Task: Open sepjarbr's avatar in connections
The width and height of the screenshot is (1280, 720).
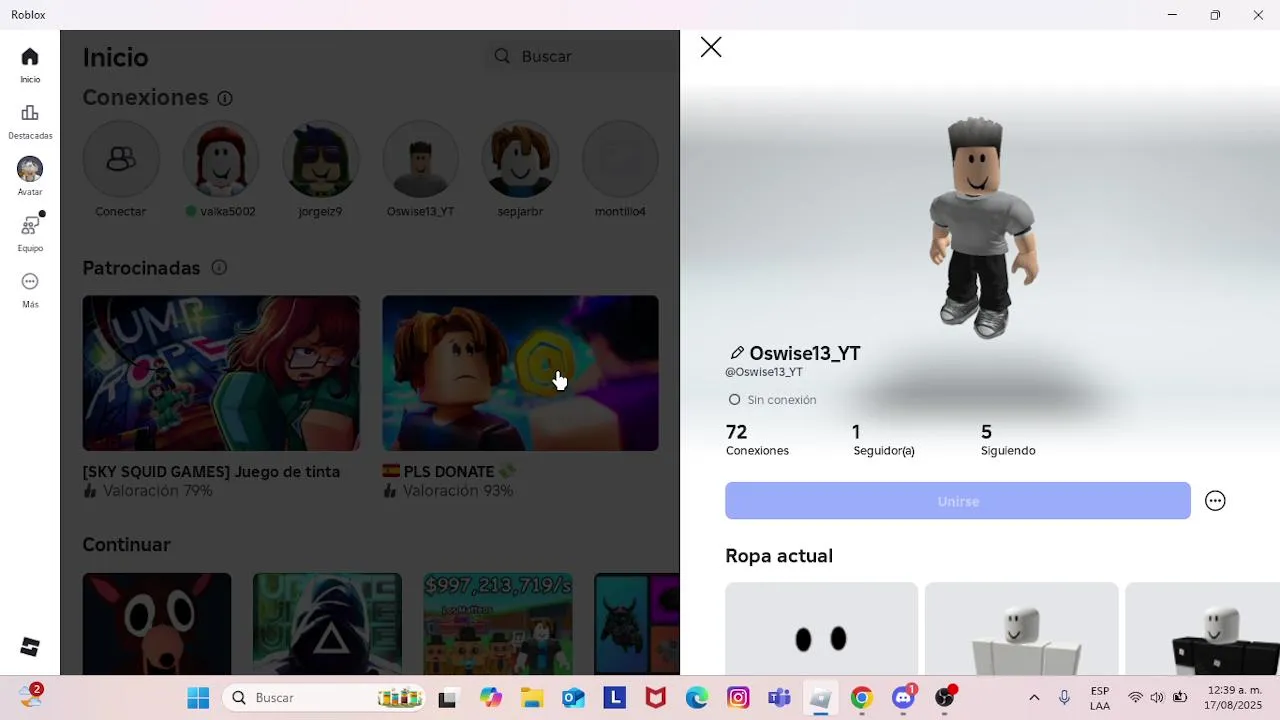Action: 520,159
